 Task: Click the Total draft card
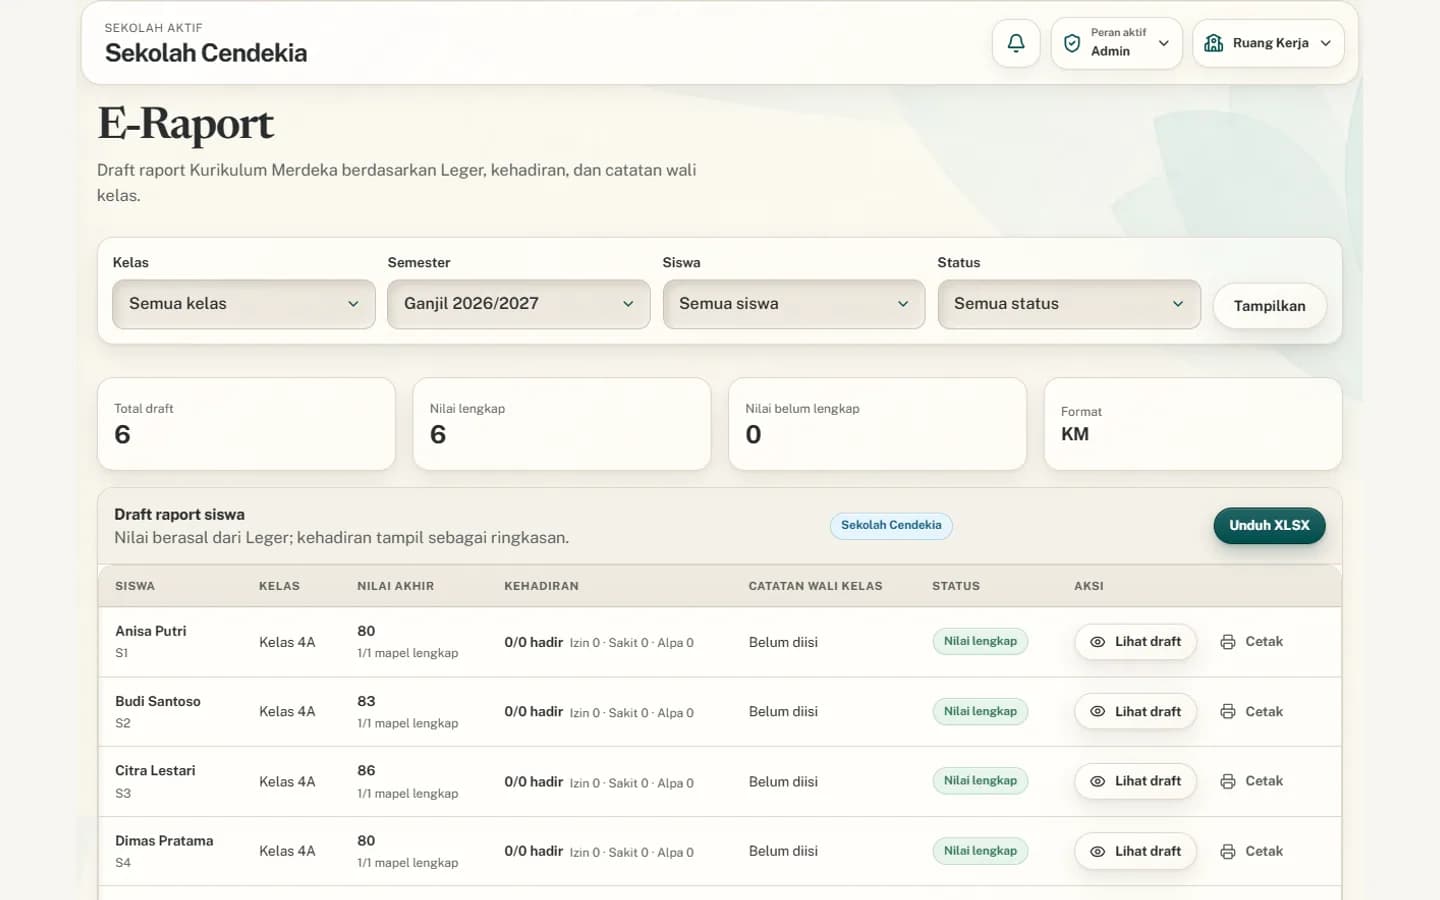(246, 424)
